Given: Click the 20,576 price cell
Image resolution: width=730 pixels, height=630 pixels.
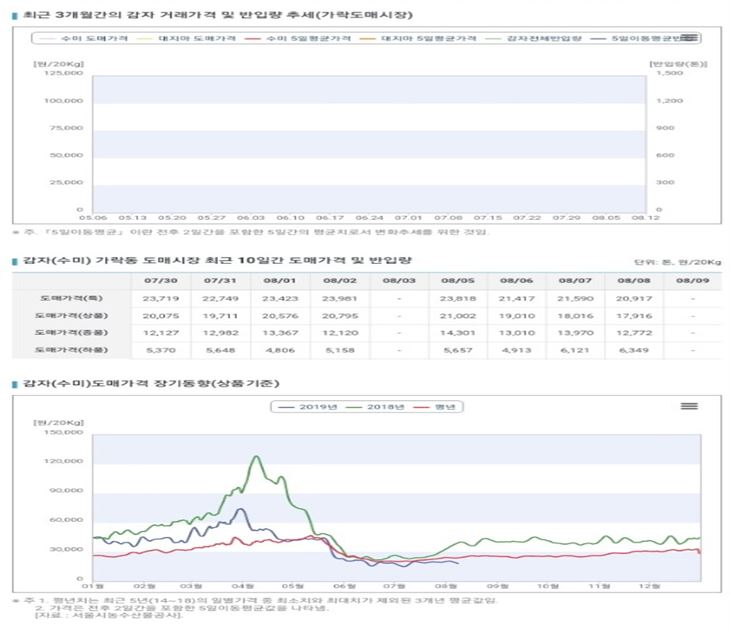Looking at the screenshot, I should pyautogui.click(x=280, y=316).
